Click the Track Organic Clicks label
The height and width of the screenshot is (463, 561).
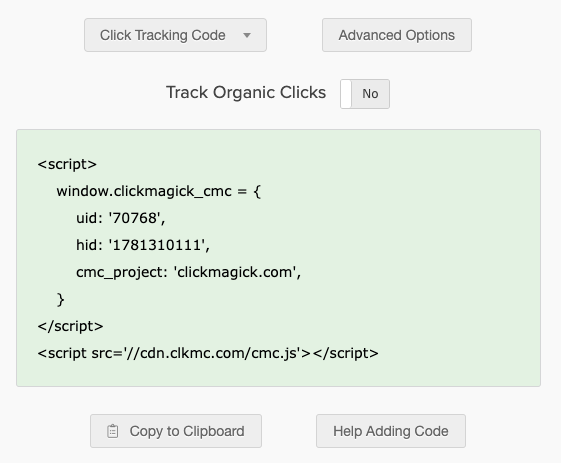(246, 92)
